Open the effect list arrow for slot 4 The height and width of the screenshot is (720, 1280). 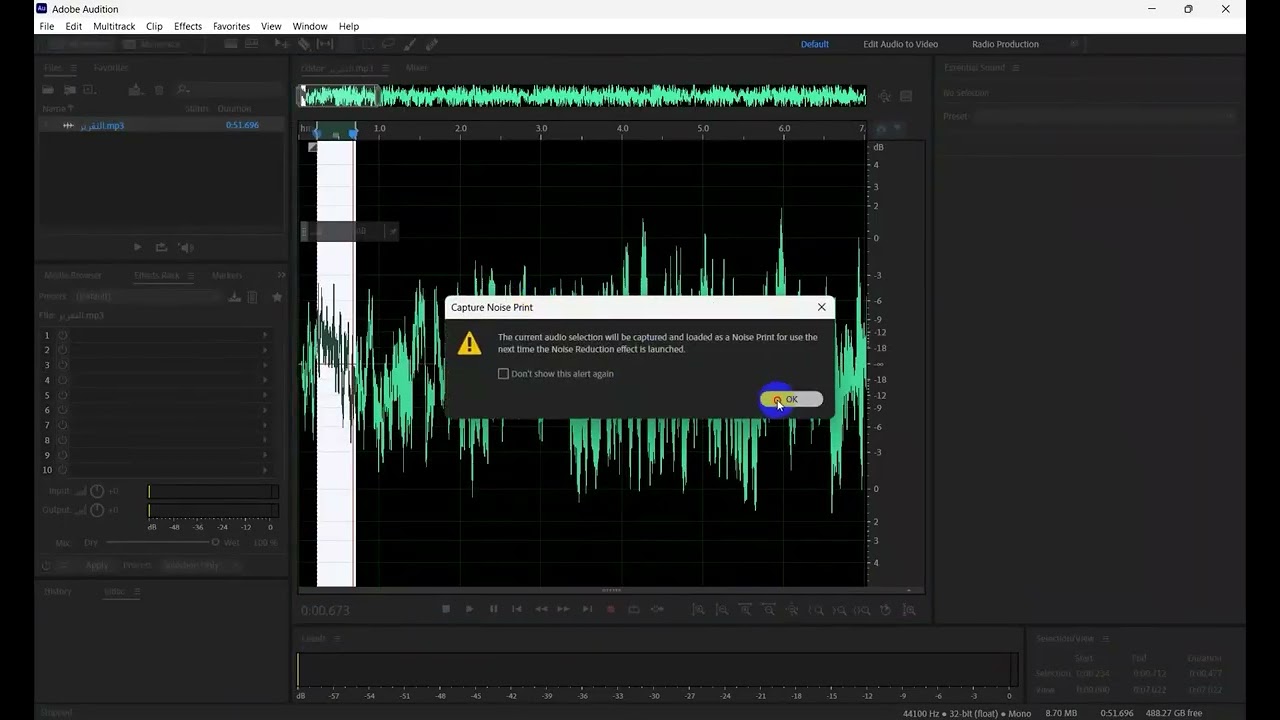265,380
